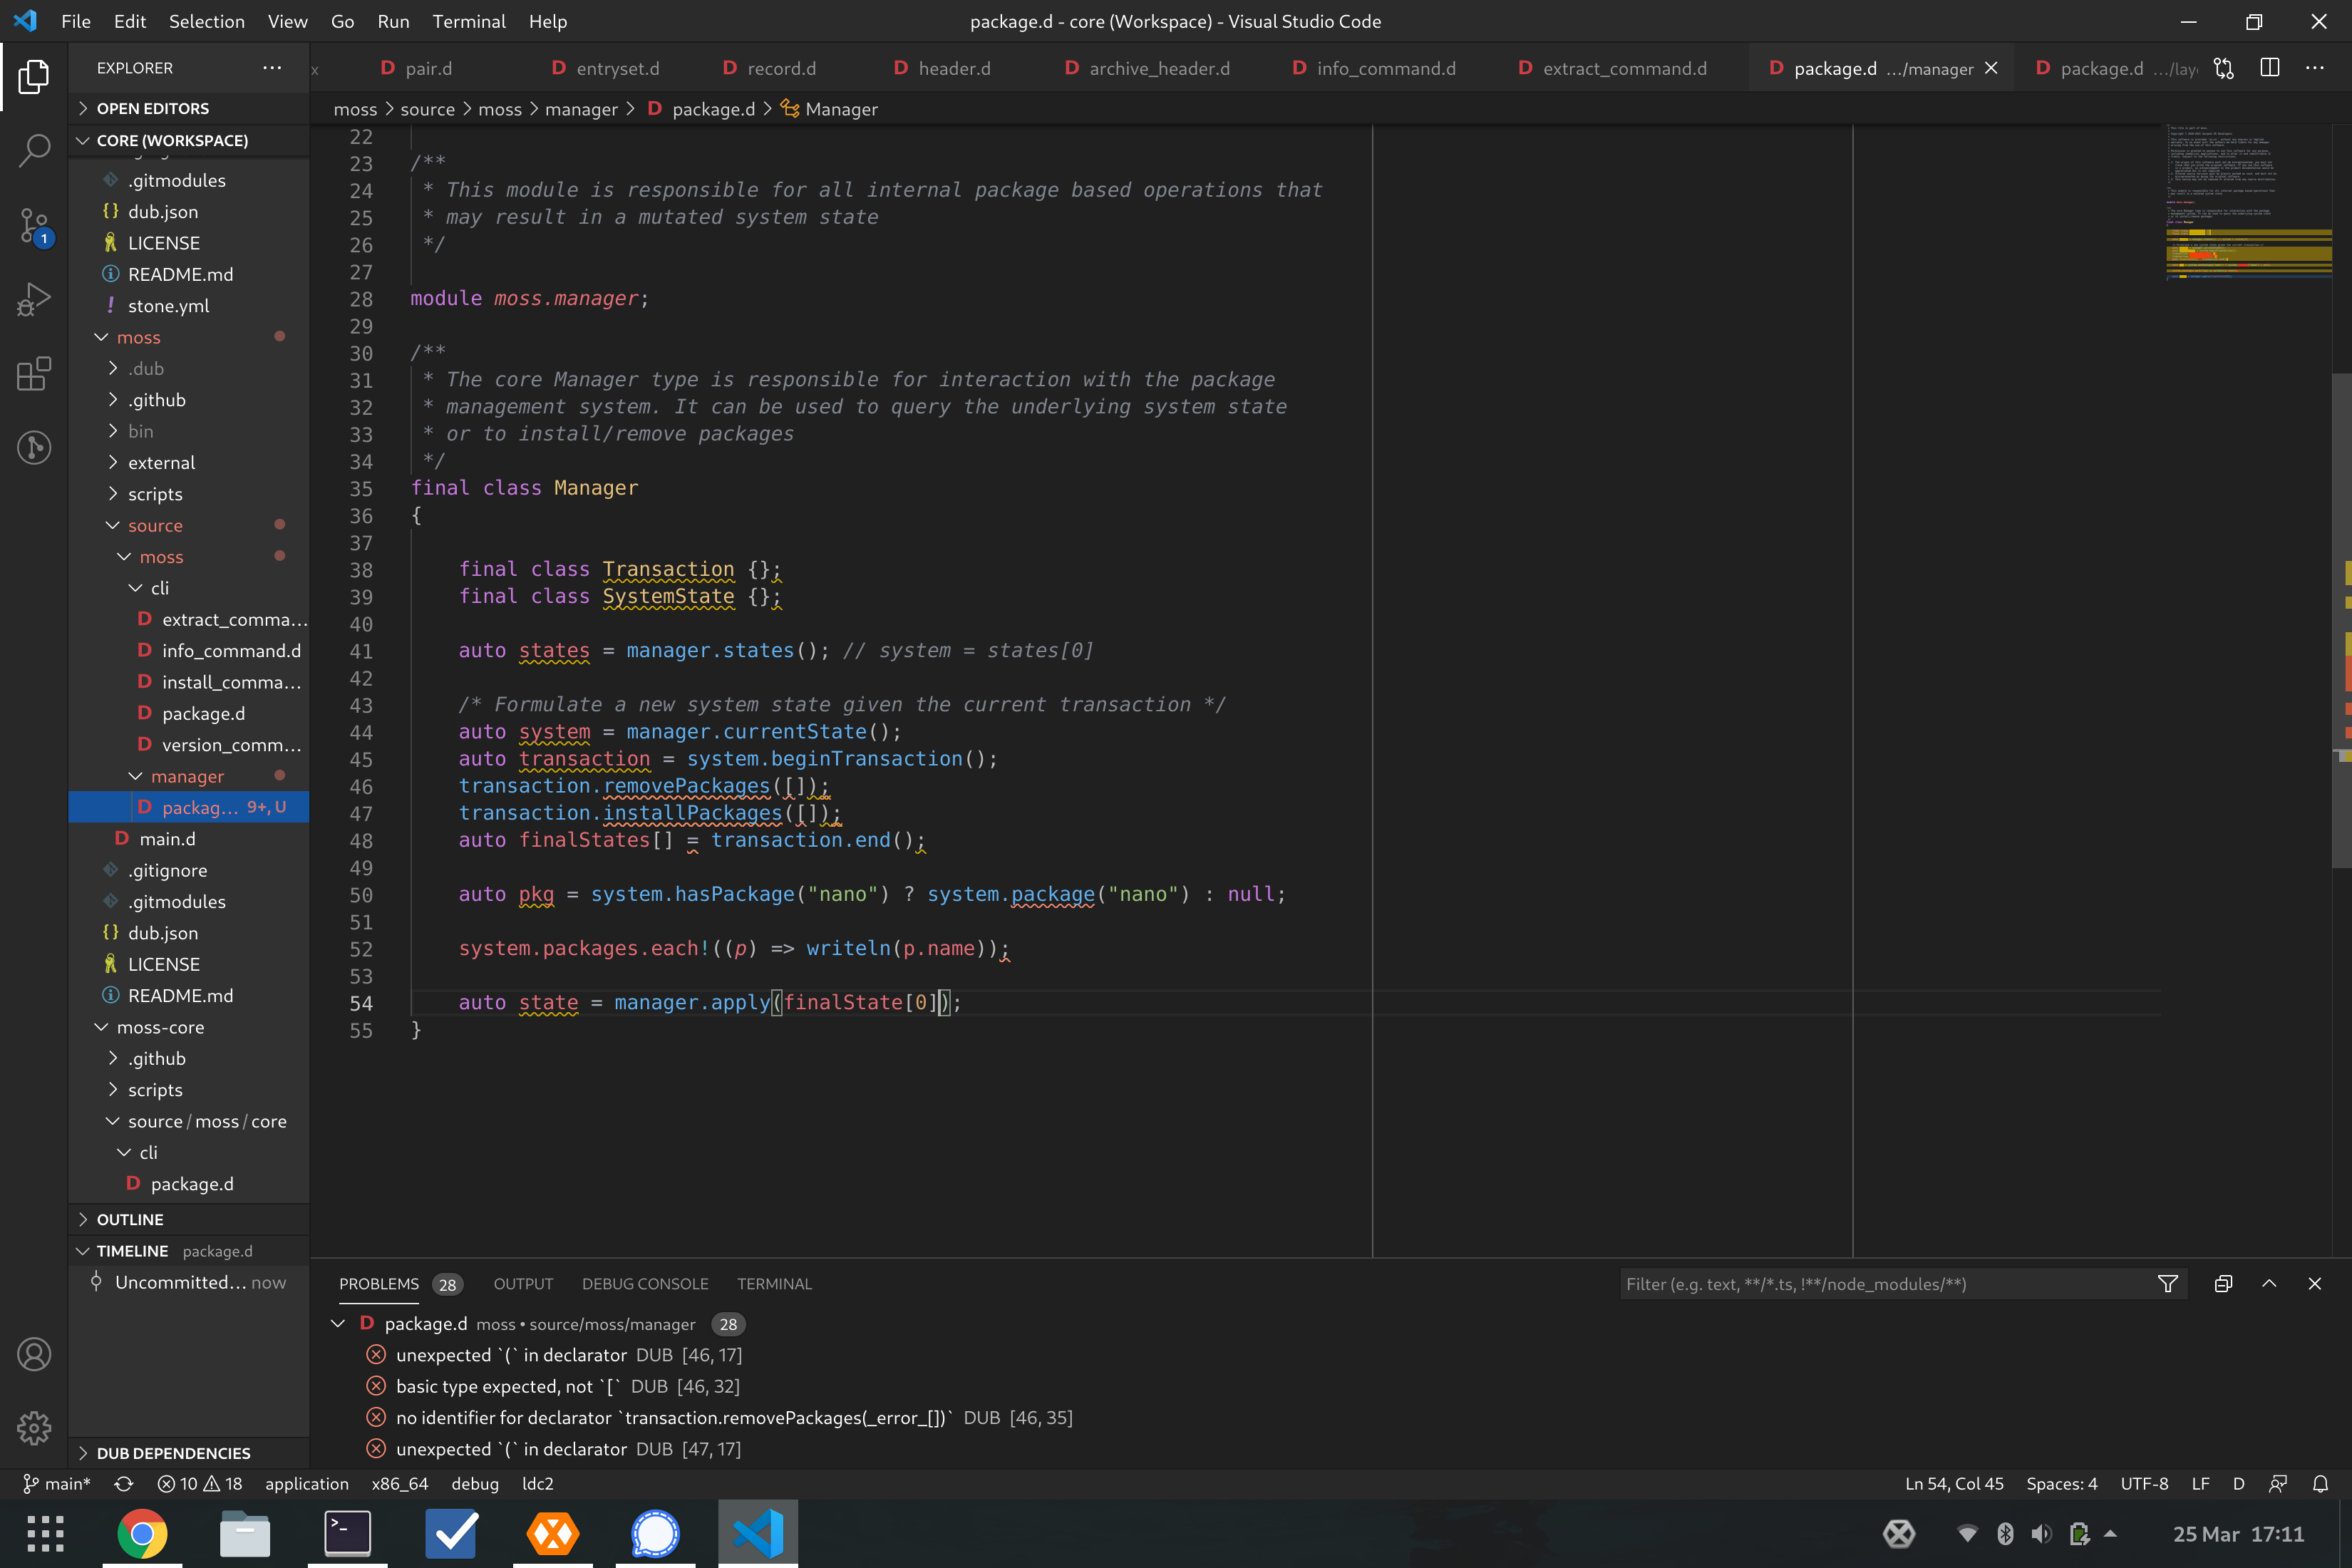Screen dimensions: 2352x1568
Task: Click the feedback icon in status bar
Action: pos(2279,1484)
